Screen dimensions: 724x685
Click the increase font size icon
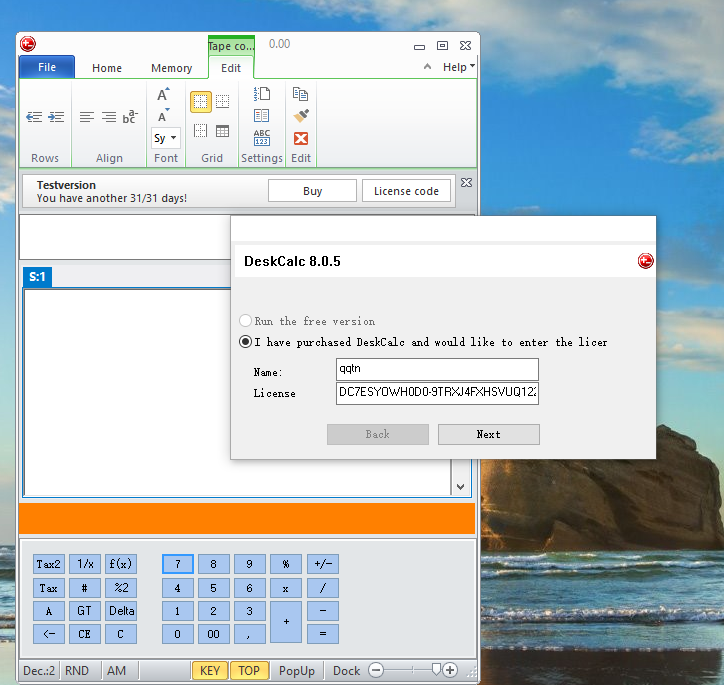(164, 95)
